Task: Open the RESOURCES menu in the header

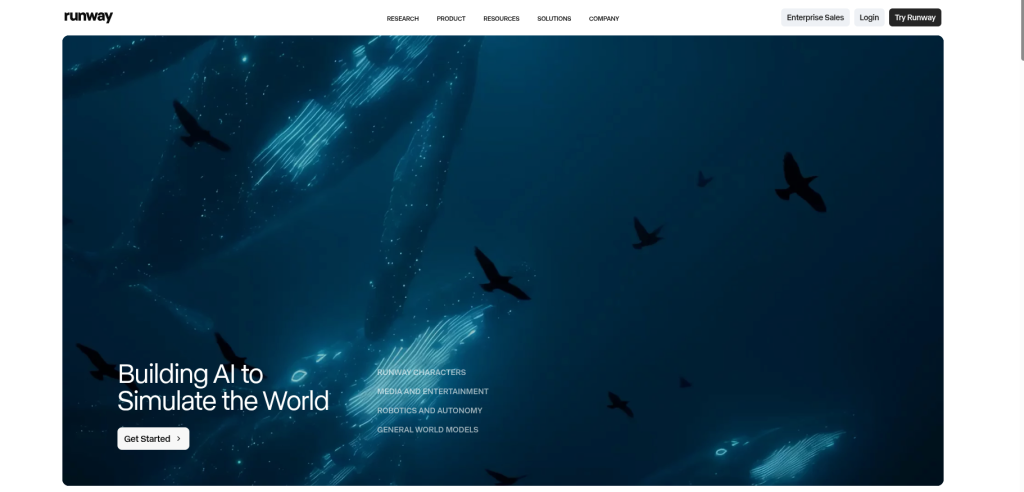Action: [501, 19]
